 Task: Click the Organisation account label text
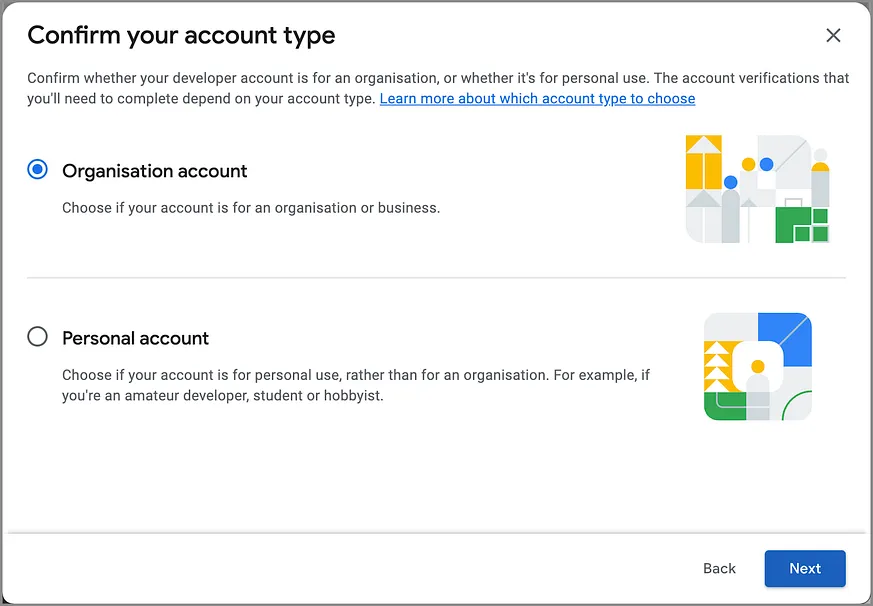pos(154,171)
